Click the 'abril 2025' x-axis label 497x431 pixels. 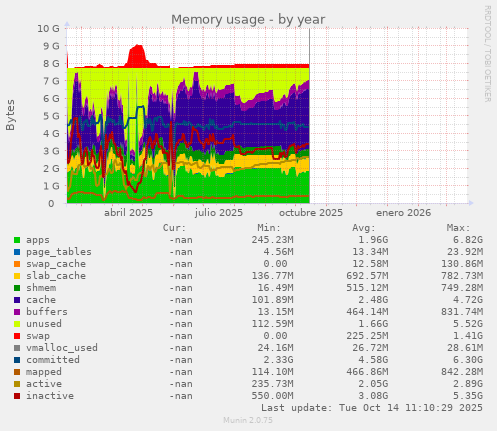[x=128, y=213]
